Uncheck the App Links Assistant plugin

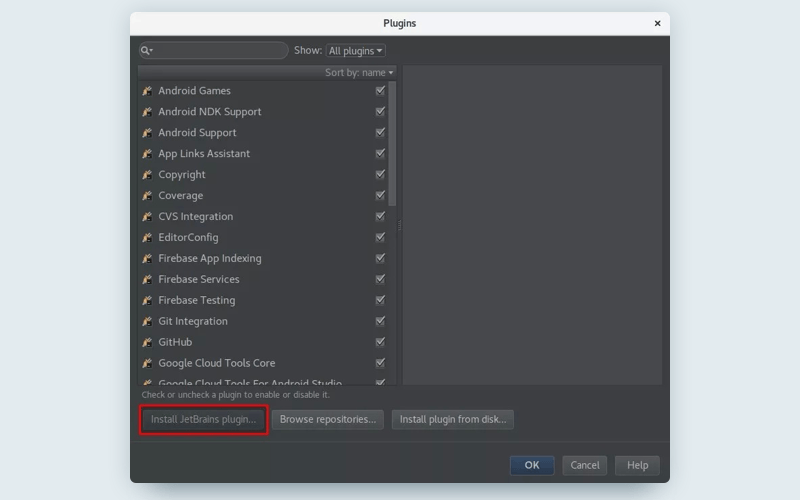380,153
